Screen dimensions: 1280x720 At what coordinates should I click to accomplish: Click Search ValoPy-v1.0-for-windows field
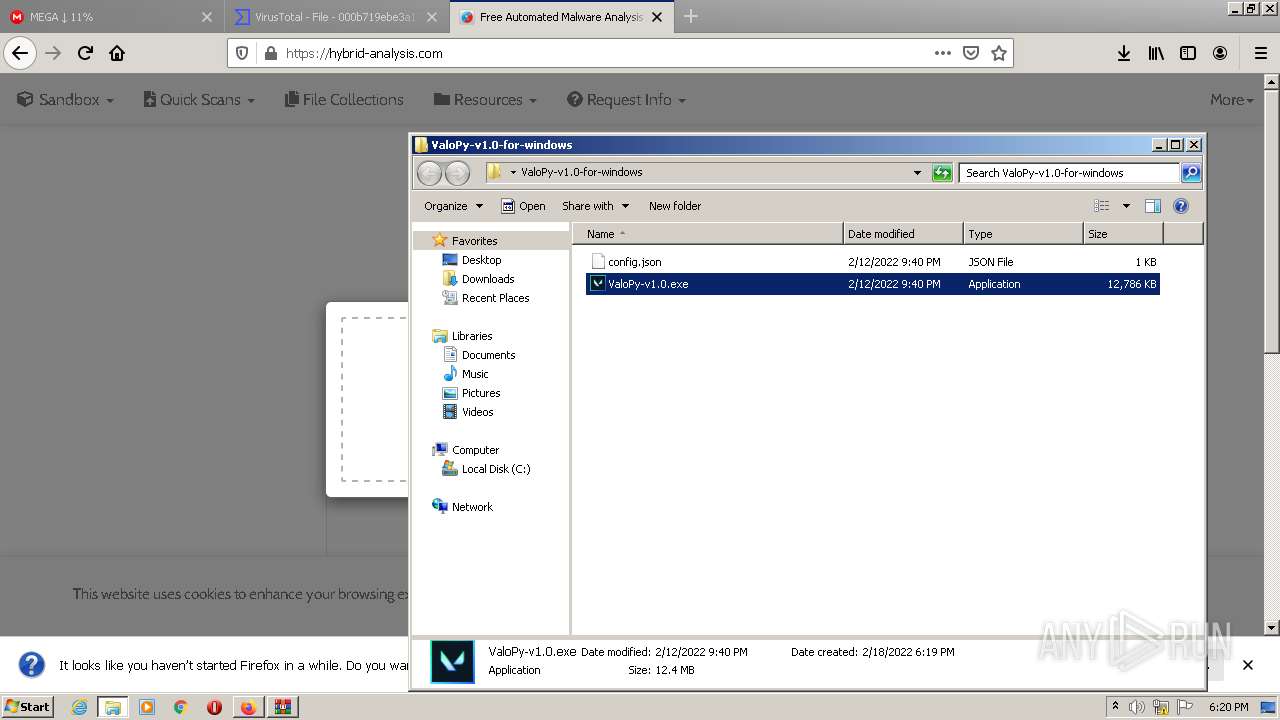(1068, 173)
